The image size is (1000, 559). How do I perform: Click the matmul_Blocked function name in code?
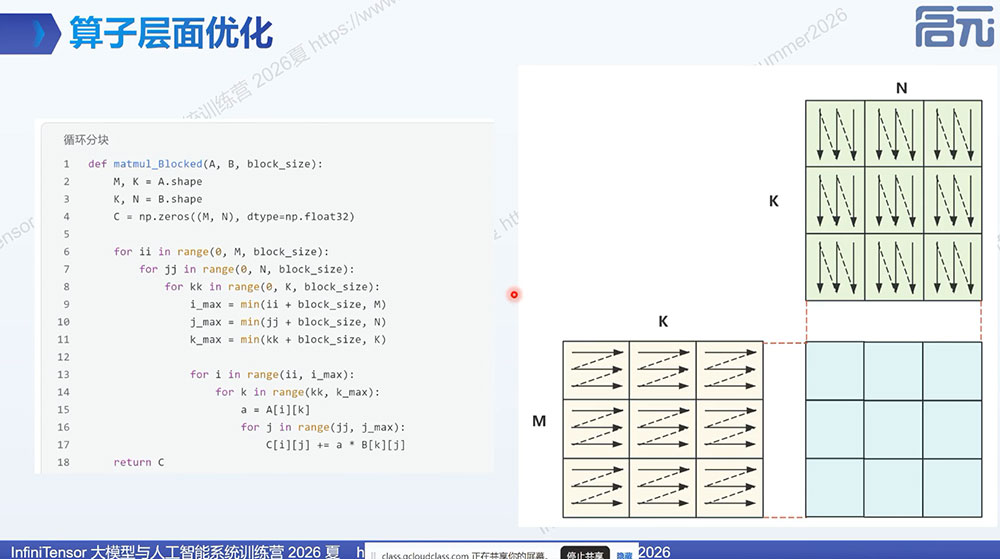click(158, 164)
